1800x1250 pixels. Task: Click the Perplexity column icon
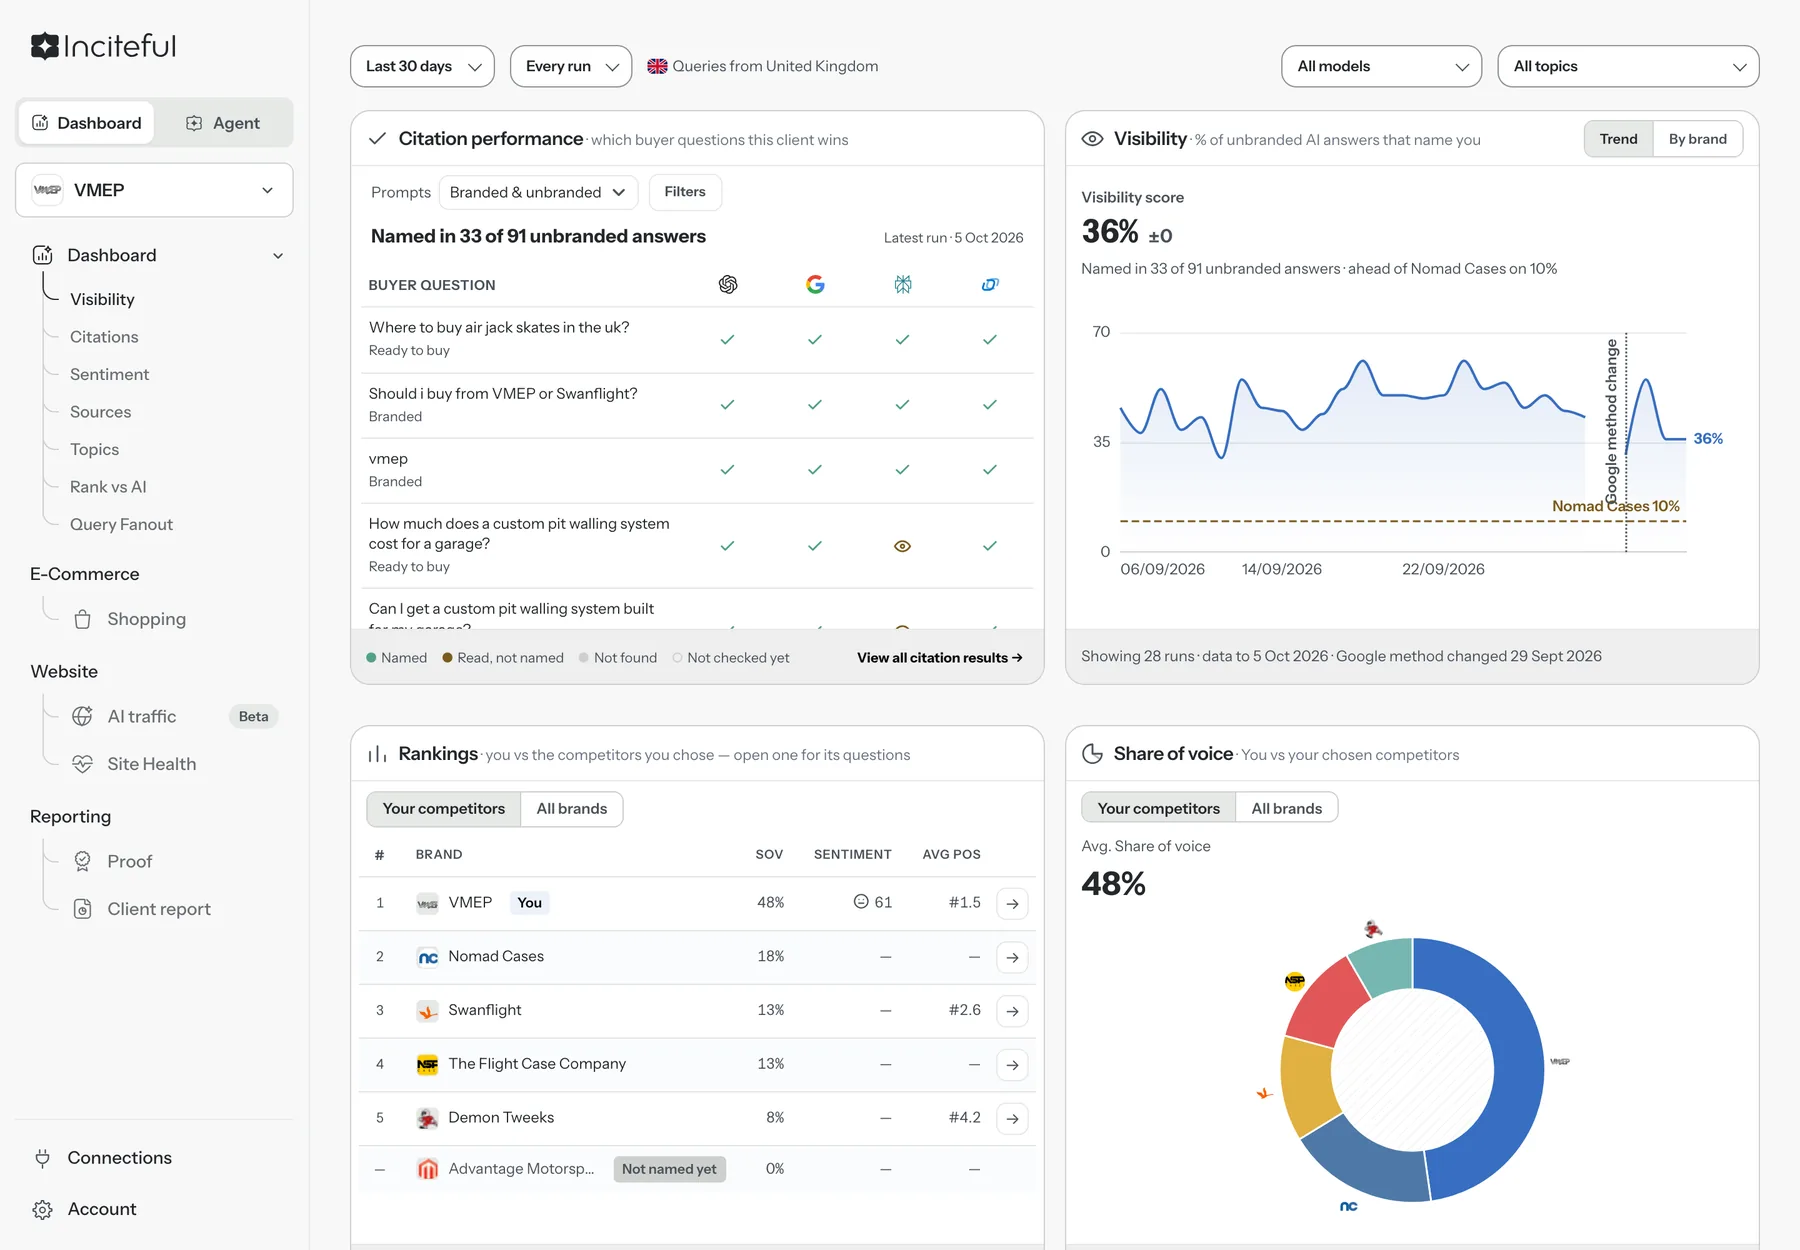[903, 285]
